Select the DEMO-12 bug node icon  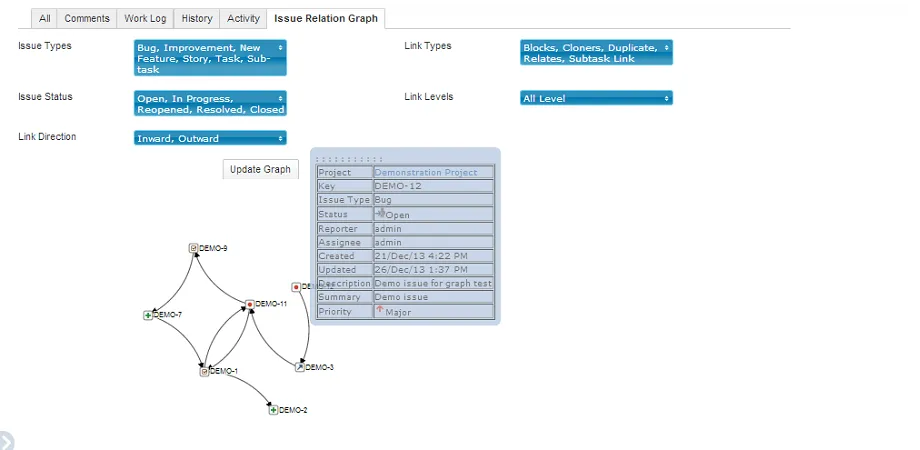296,287
